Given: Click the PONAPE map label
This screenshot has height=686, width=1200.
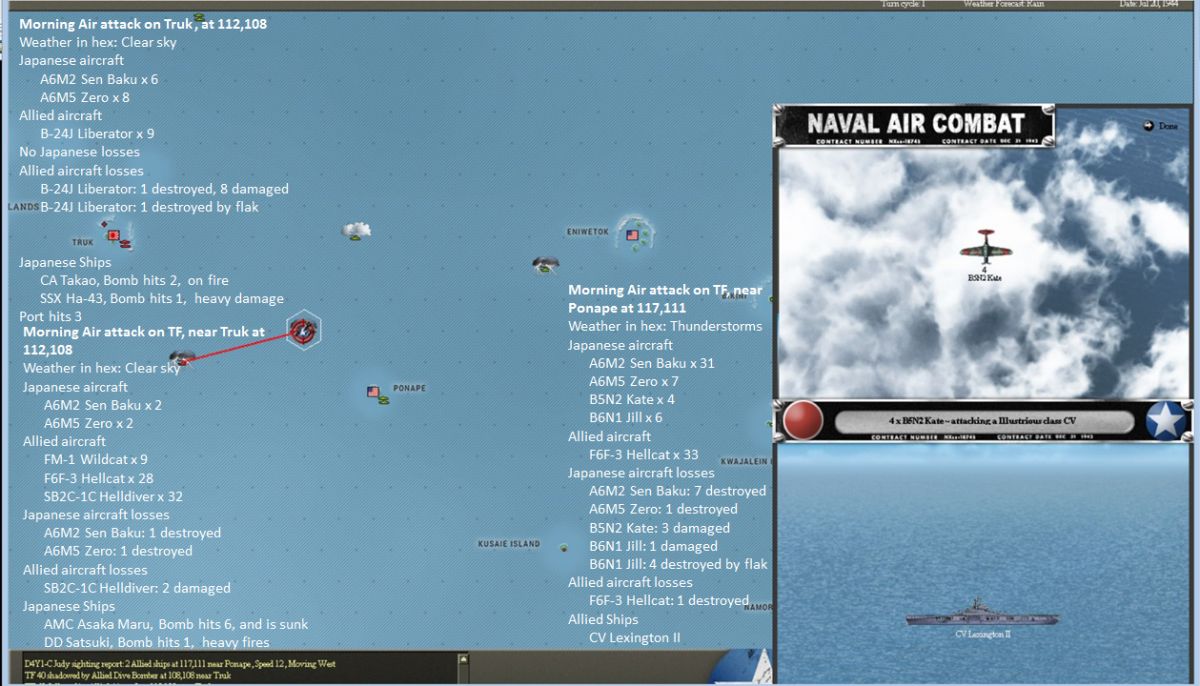Looking at the screenshot, I should coord(409,388).
